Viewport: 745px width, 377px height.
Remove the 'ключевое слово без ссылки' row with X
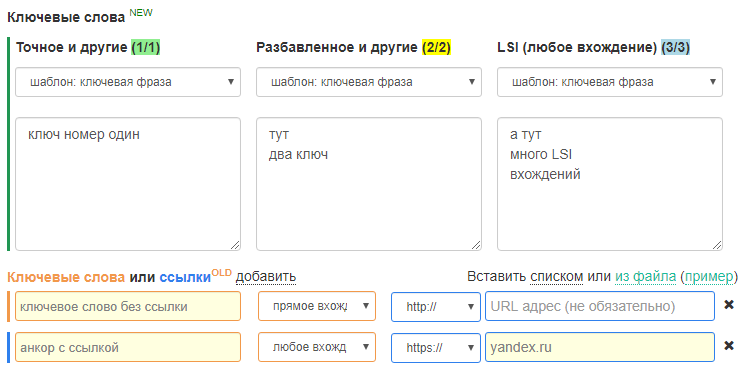[729, 305]
